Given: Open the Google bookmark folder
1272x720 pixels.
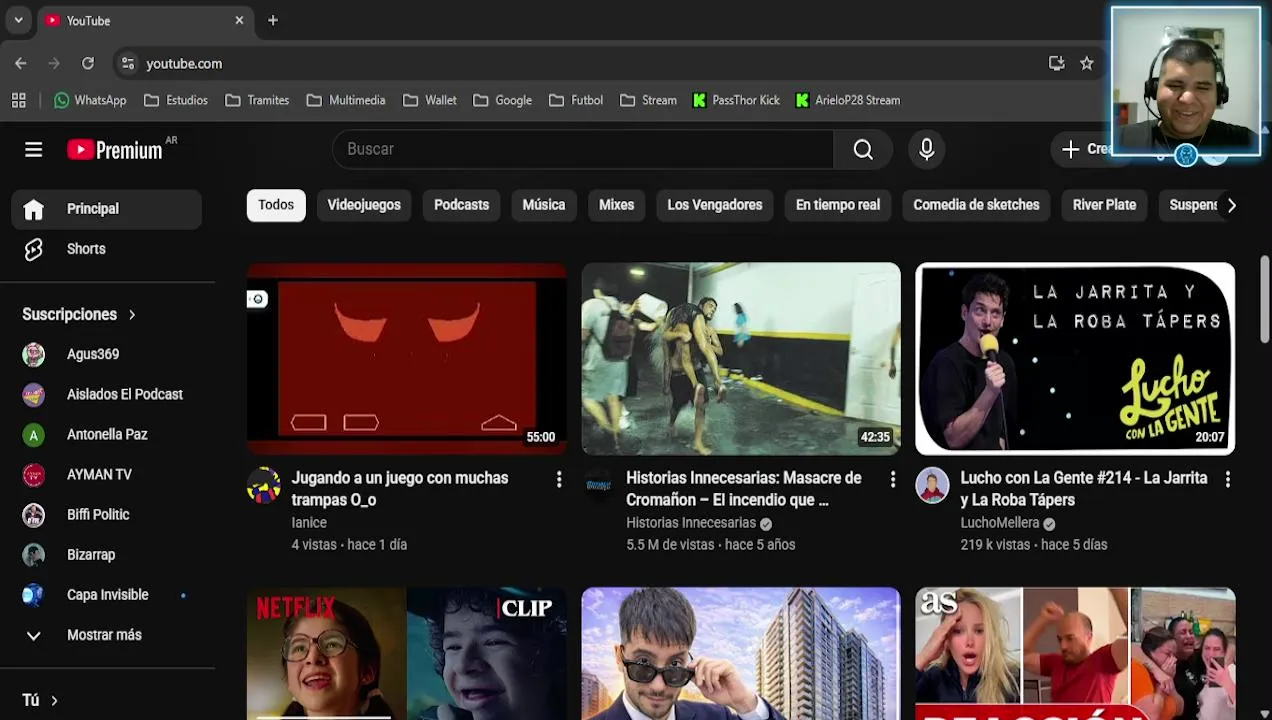Looking at the screenshot, I should [x=502, y=100].
